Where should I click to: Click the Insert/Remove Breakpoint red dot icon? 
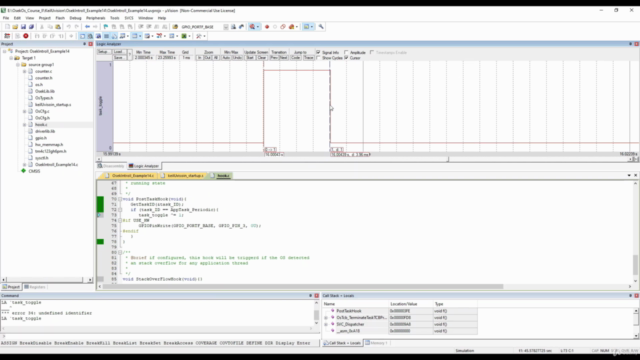(x=267, y=27)
